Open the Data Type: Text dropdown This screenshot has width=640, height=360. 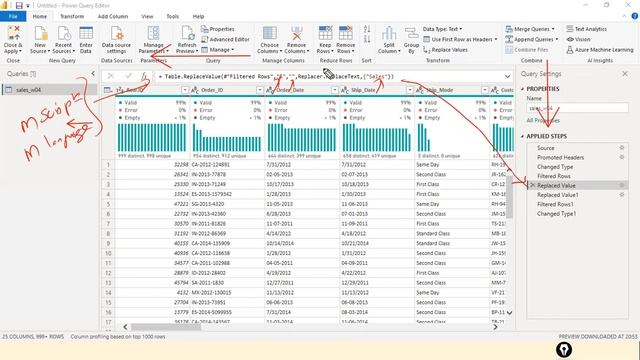coord(442,29)
